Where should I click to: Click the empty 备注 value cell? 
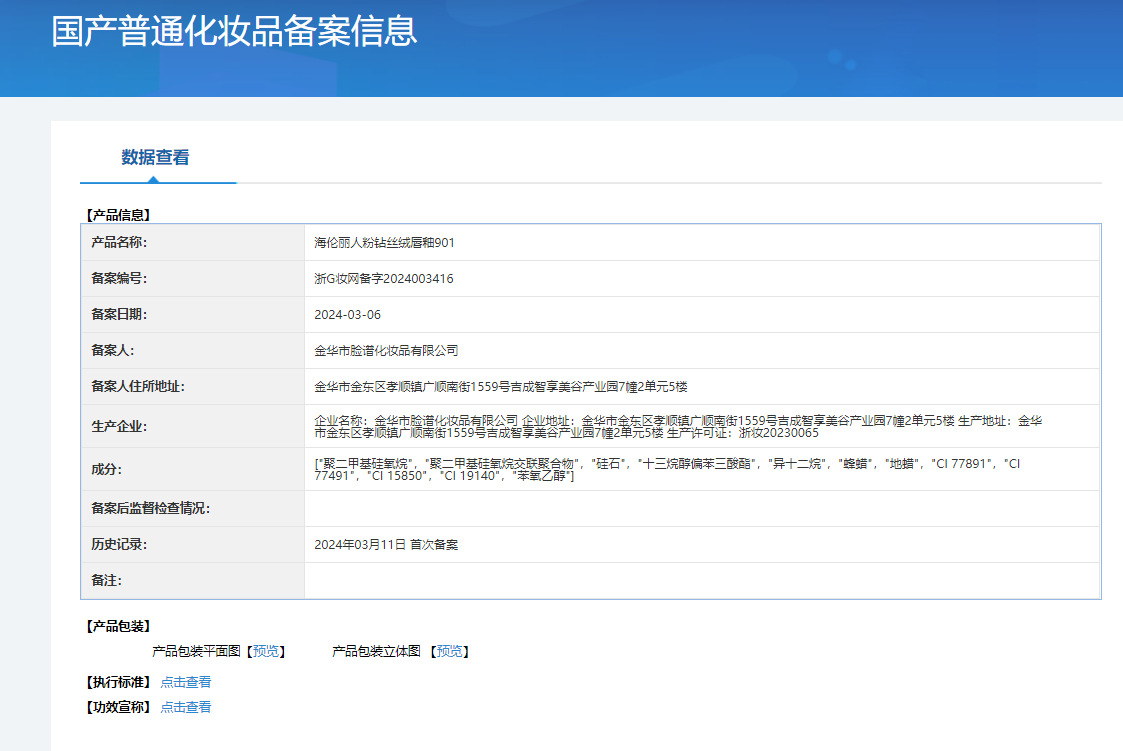(700, 580)
